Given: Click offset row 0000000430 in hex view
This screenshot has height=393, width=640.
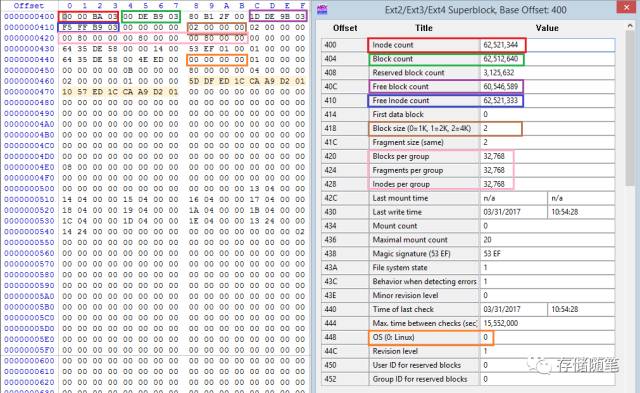Looking at the screenshot, I should coord(29,49).
